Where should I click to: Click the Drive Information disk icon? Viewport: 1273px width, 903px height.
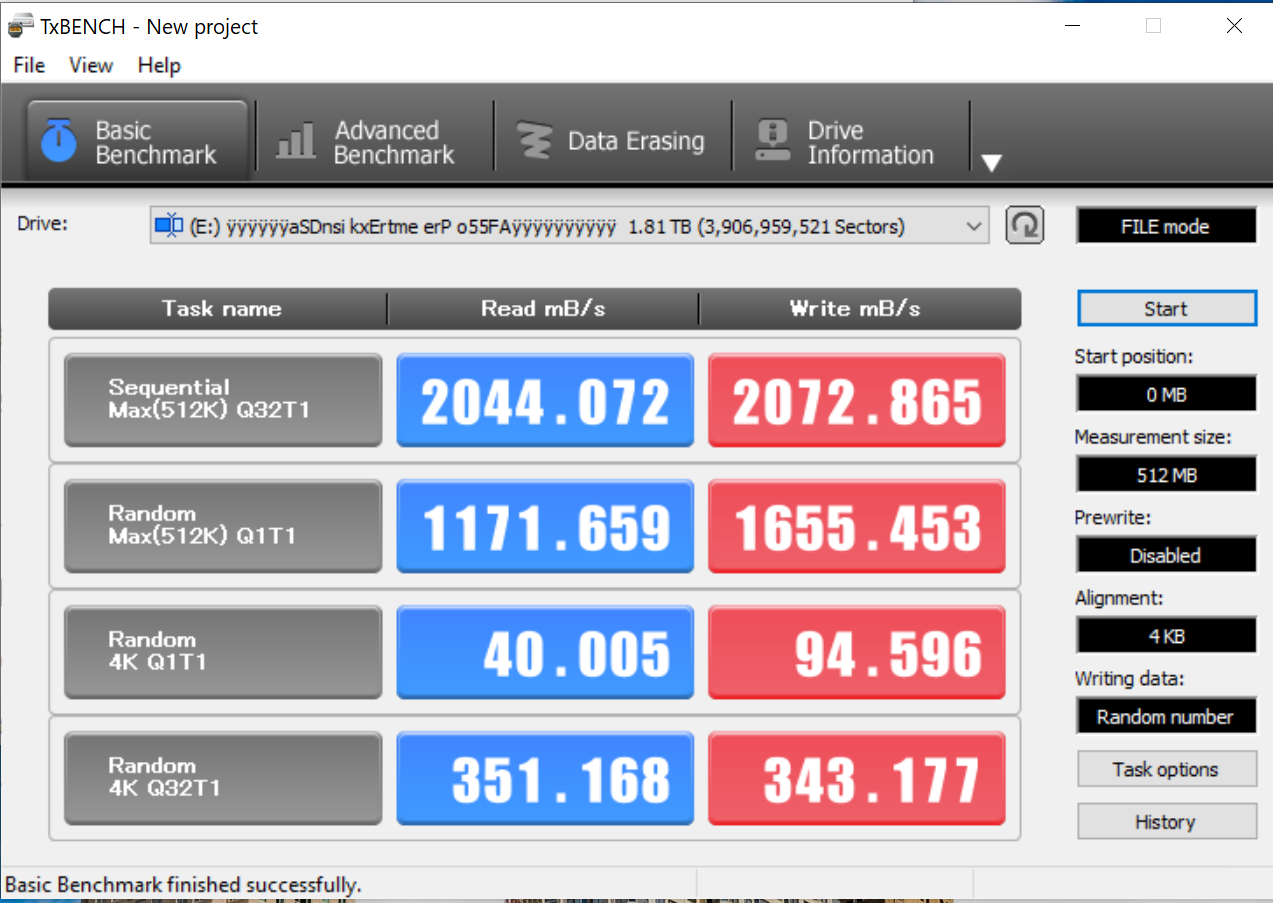click(x=773, y=141)
